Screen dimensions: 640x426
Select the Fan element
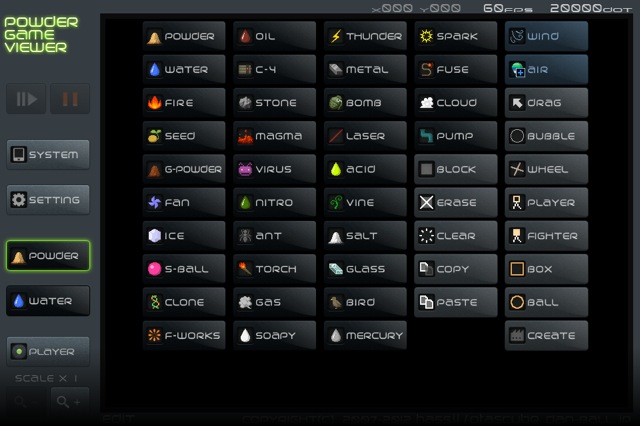tap(184, 202)
